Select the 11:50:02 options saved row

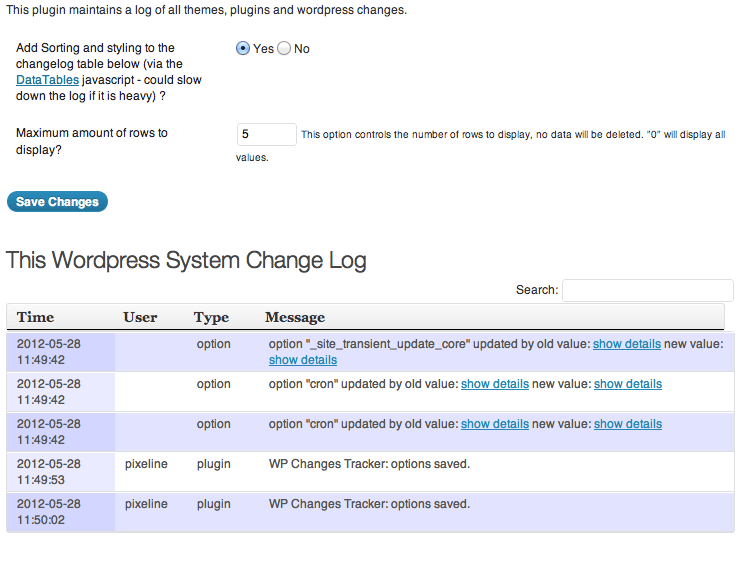371,512
